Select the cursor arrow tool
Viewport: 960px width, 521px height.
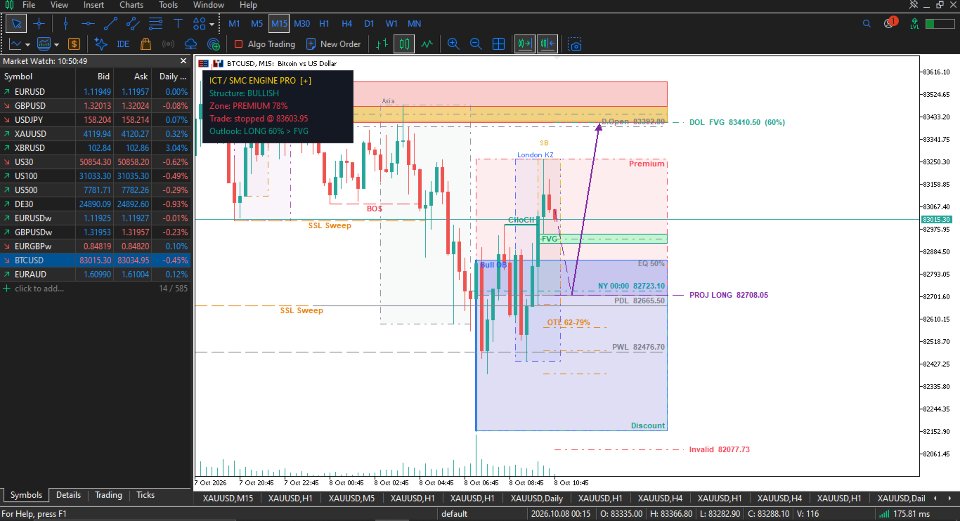point(17,24)
